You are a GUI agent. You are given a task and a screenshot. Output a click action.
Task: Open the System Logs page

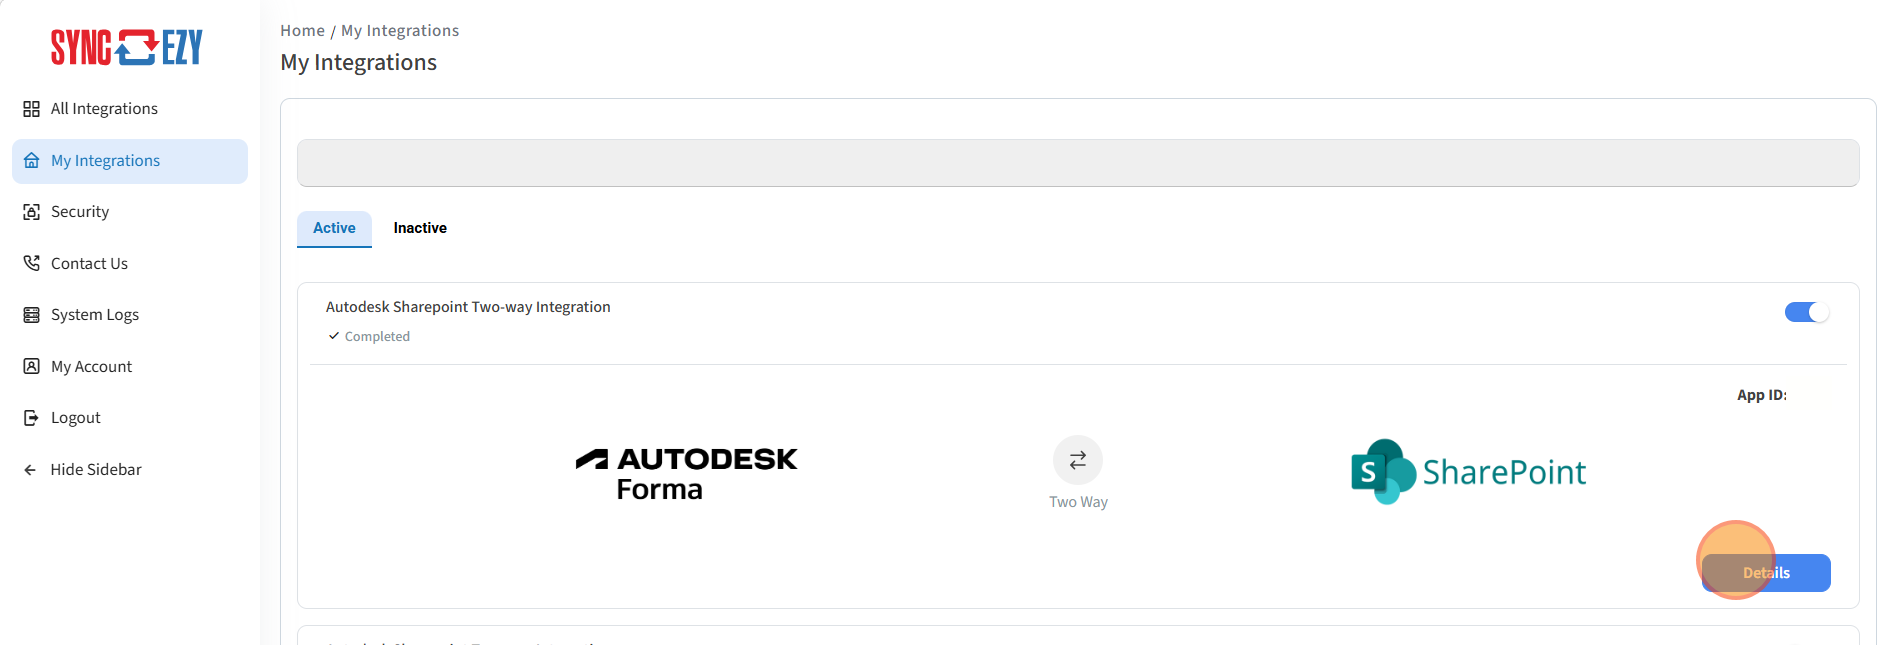(95, 315)
